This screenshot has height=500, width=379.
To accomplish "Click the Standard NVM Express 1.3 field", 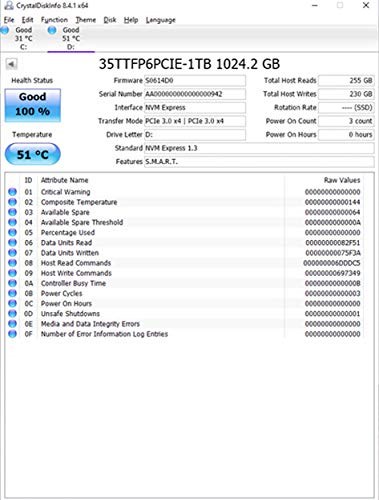I will [x=259, y=148].
